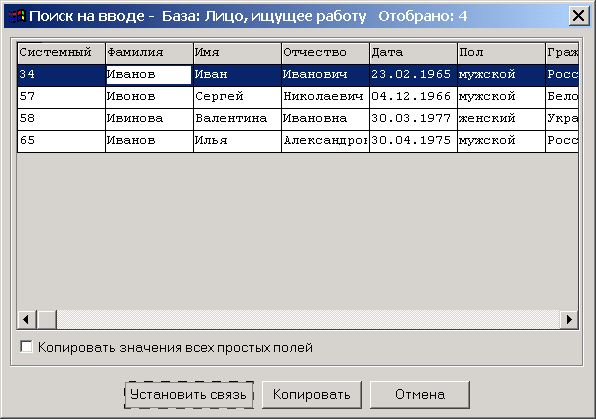Click the Пол column header
Viewport: 596px width, 419px height.
pos(501,53)
